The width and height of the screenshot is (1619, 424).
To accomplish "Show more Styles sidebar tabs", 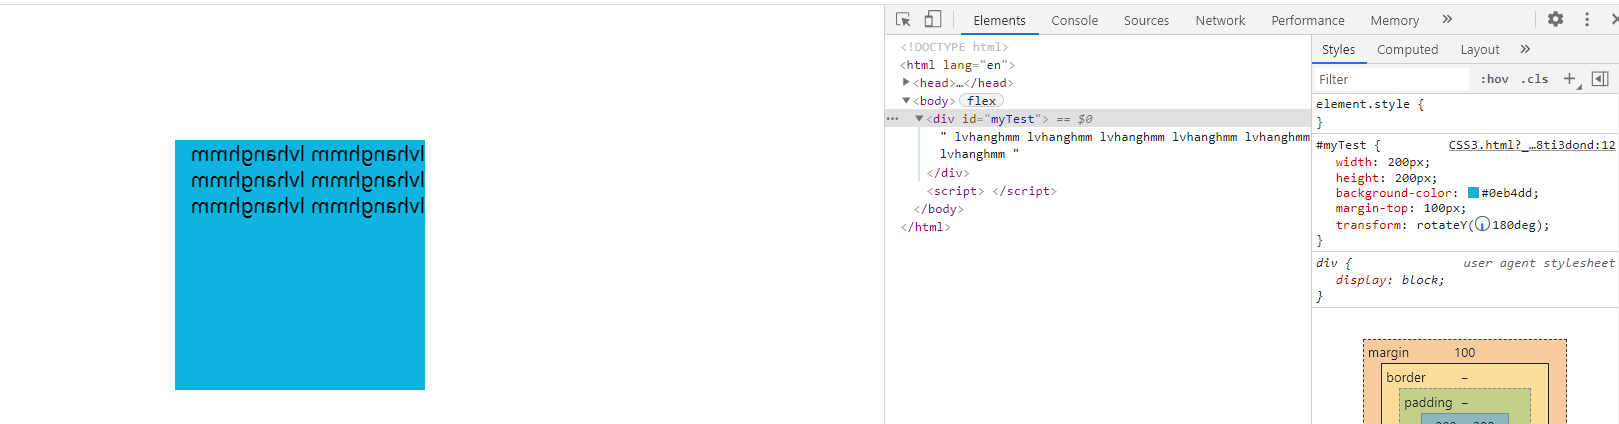I will click(x=1525, y=49).
